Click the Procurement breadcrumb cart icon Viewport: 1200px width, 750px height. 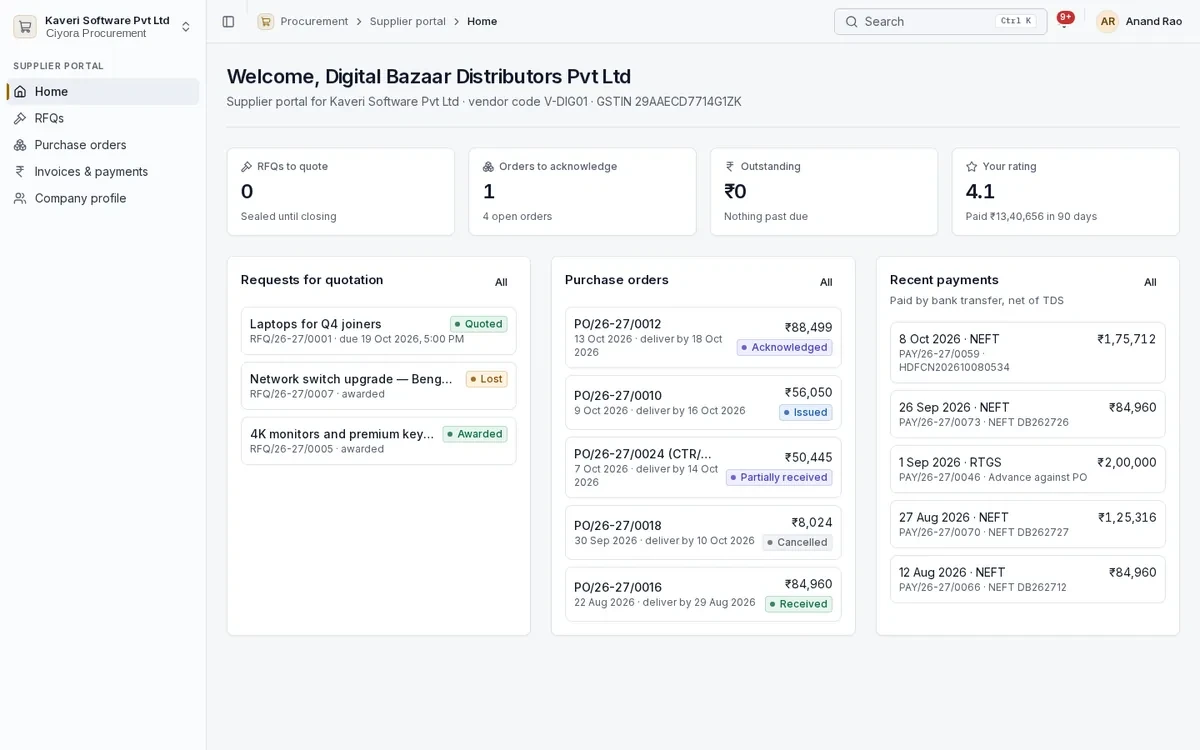(265, 21)
